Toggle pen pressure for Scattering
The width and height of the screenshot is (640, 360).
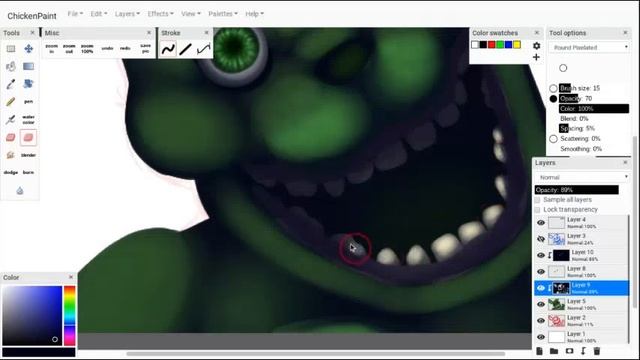click(553, 139)
